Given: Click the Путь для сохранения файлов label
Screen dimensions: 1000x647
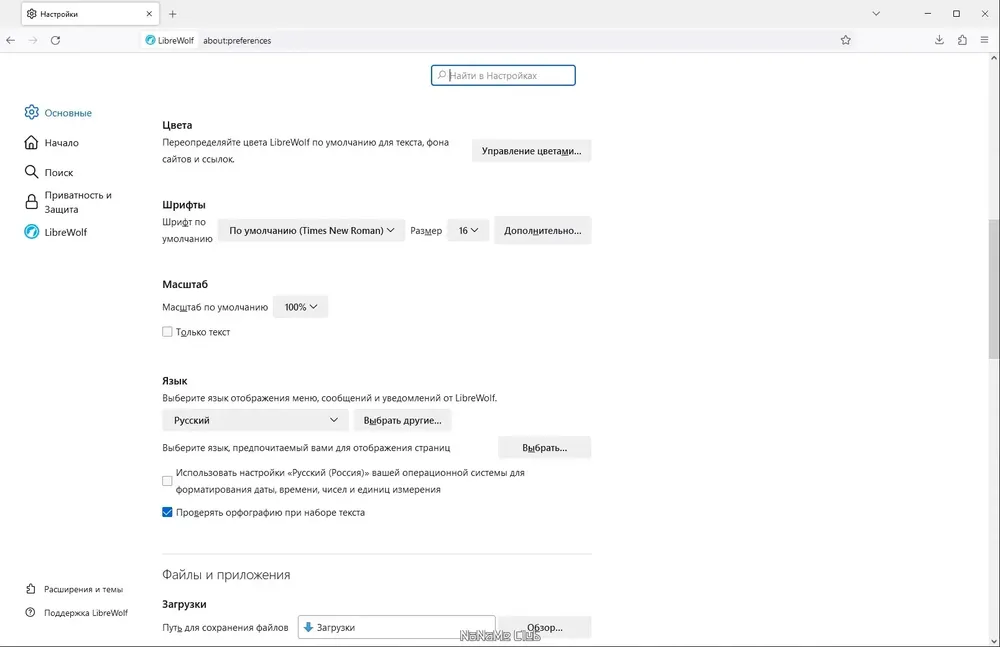Looking at the screenshot, I should point(225,628).
